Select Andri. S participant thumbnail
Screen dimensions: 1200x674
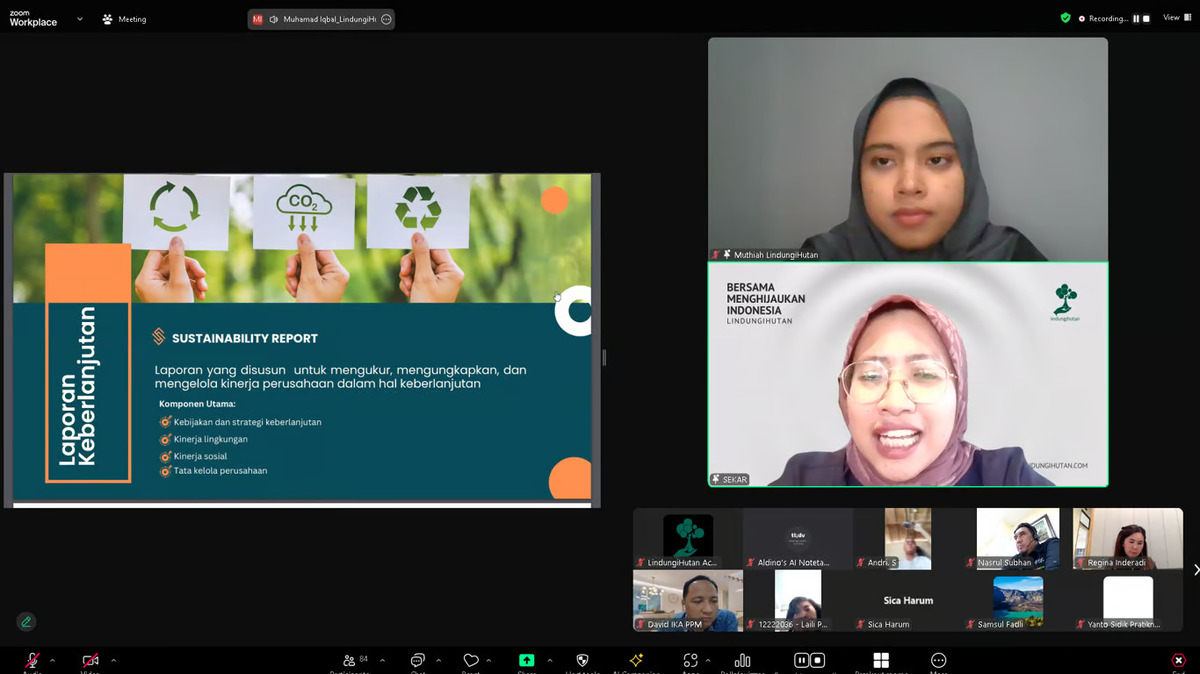click(x=908, y=539)
